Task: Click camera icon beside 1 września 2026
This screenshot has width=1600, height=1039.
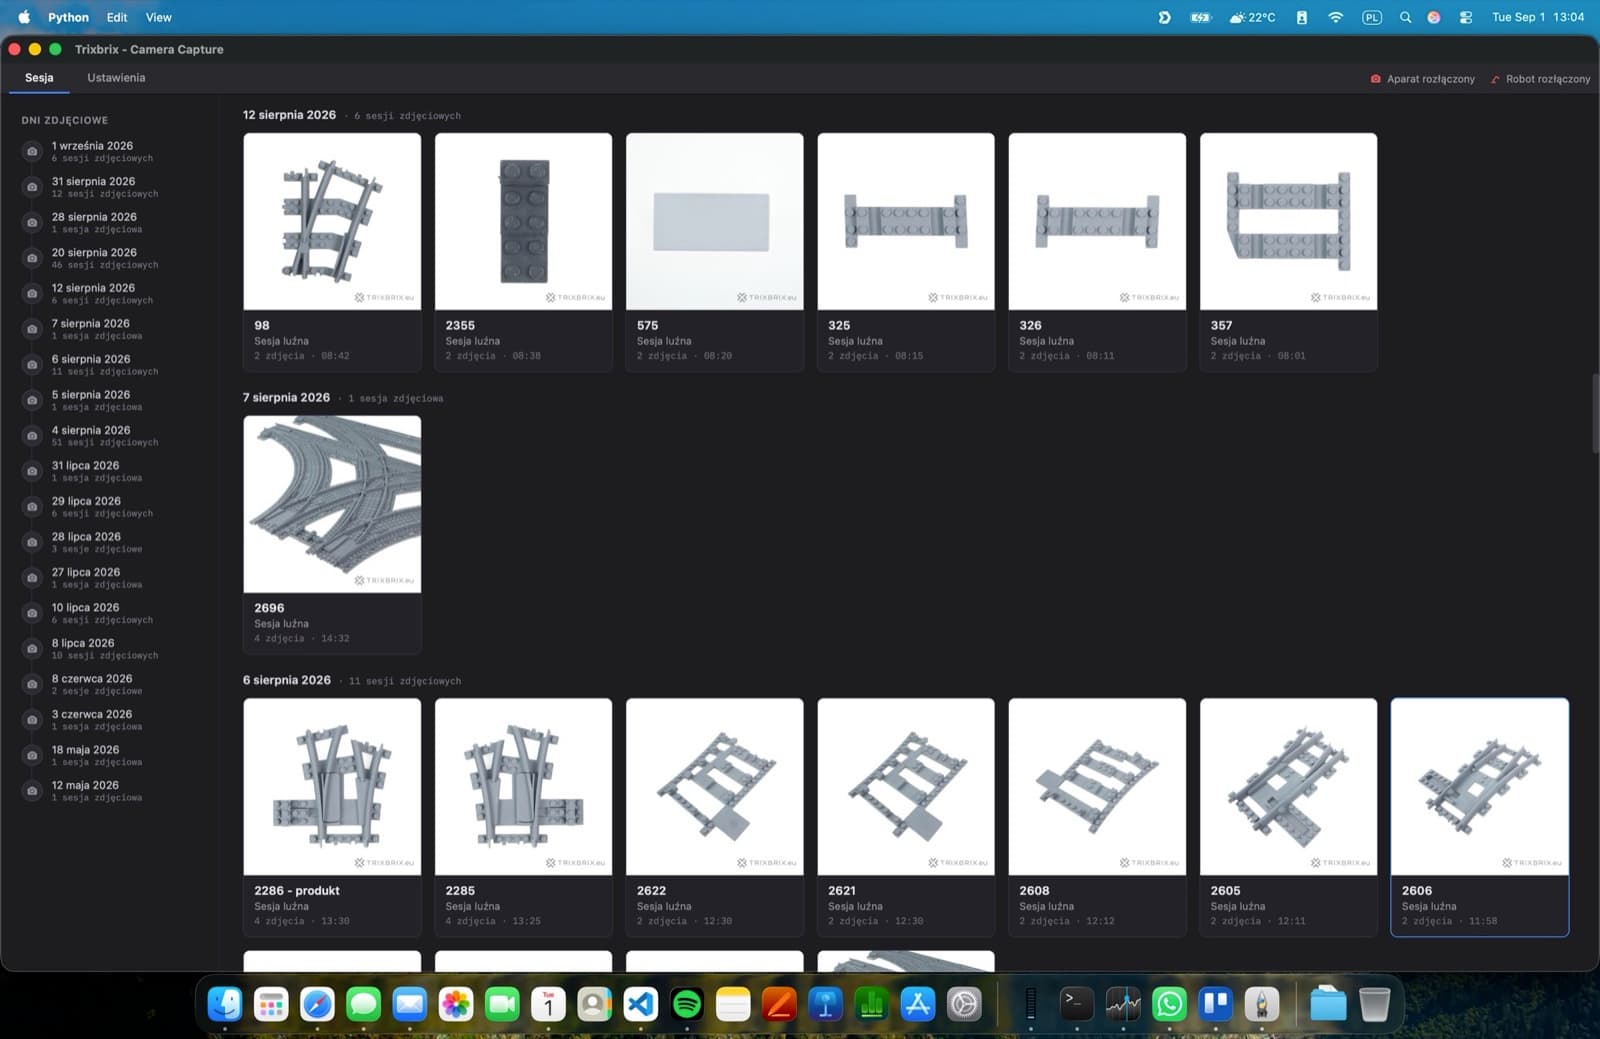Action: point(32,151)
